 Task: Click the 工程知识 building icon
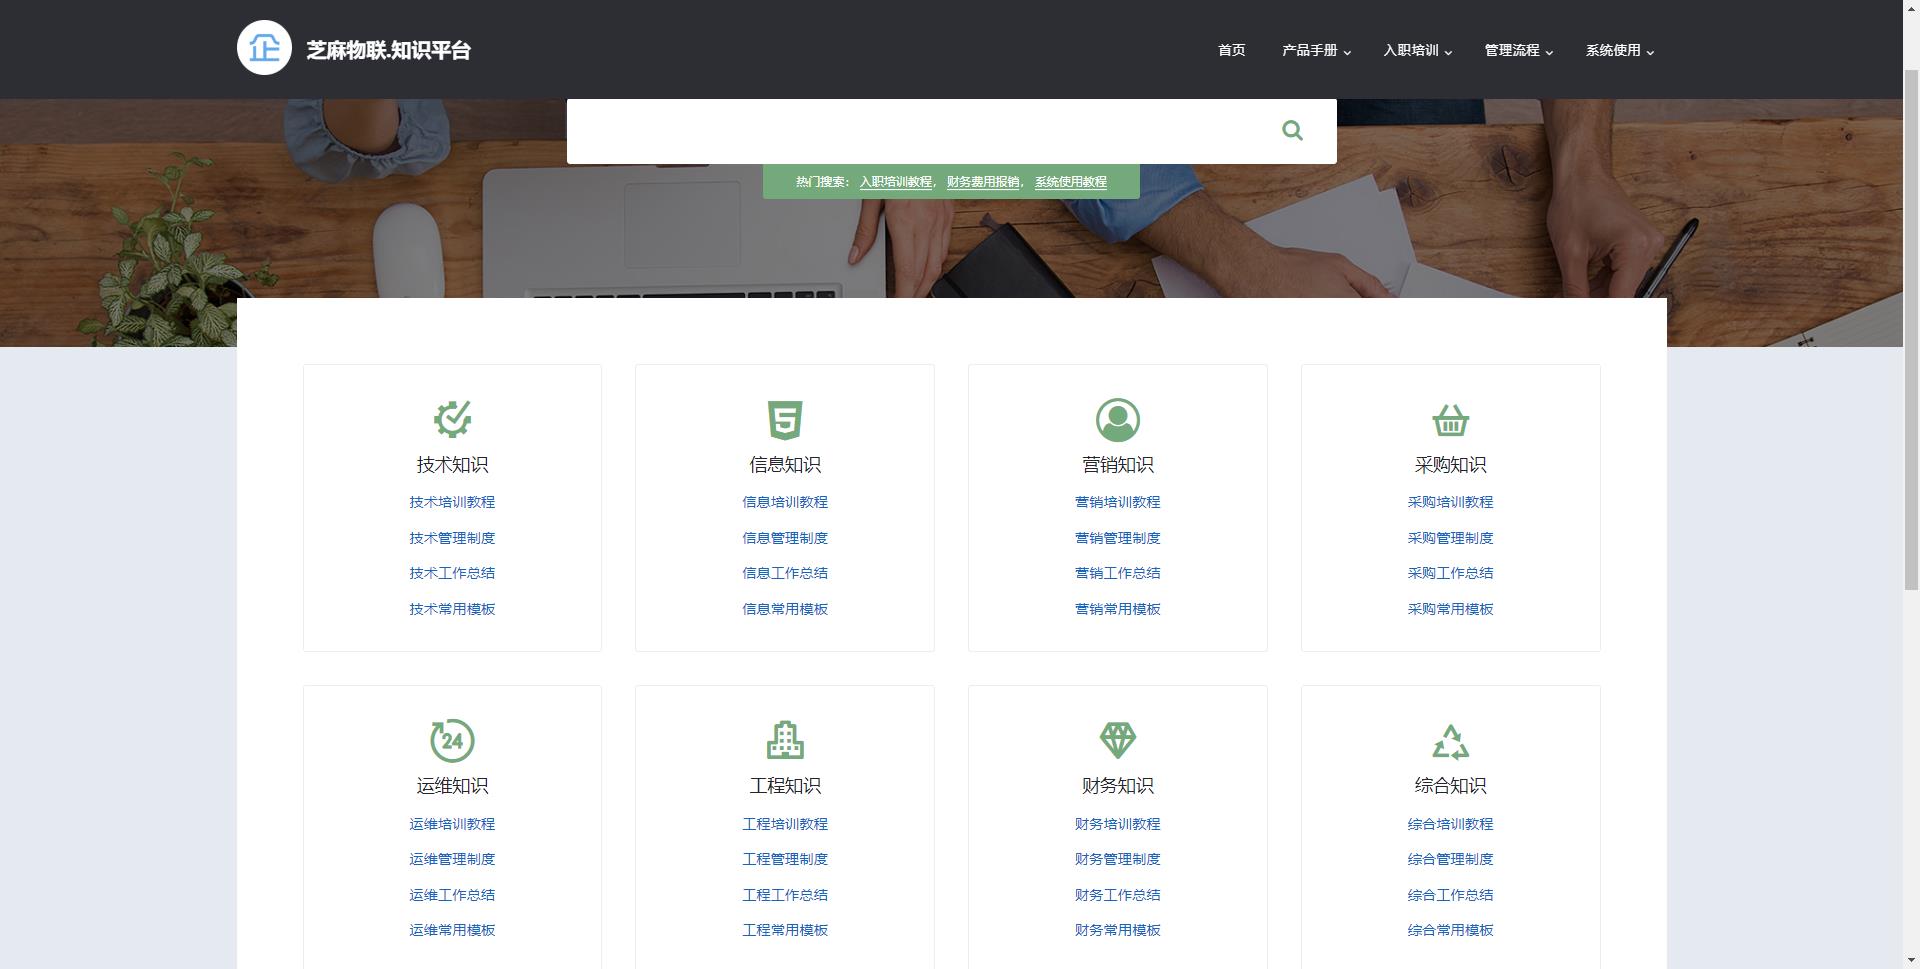click(785, 741)
